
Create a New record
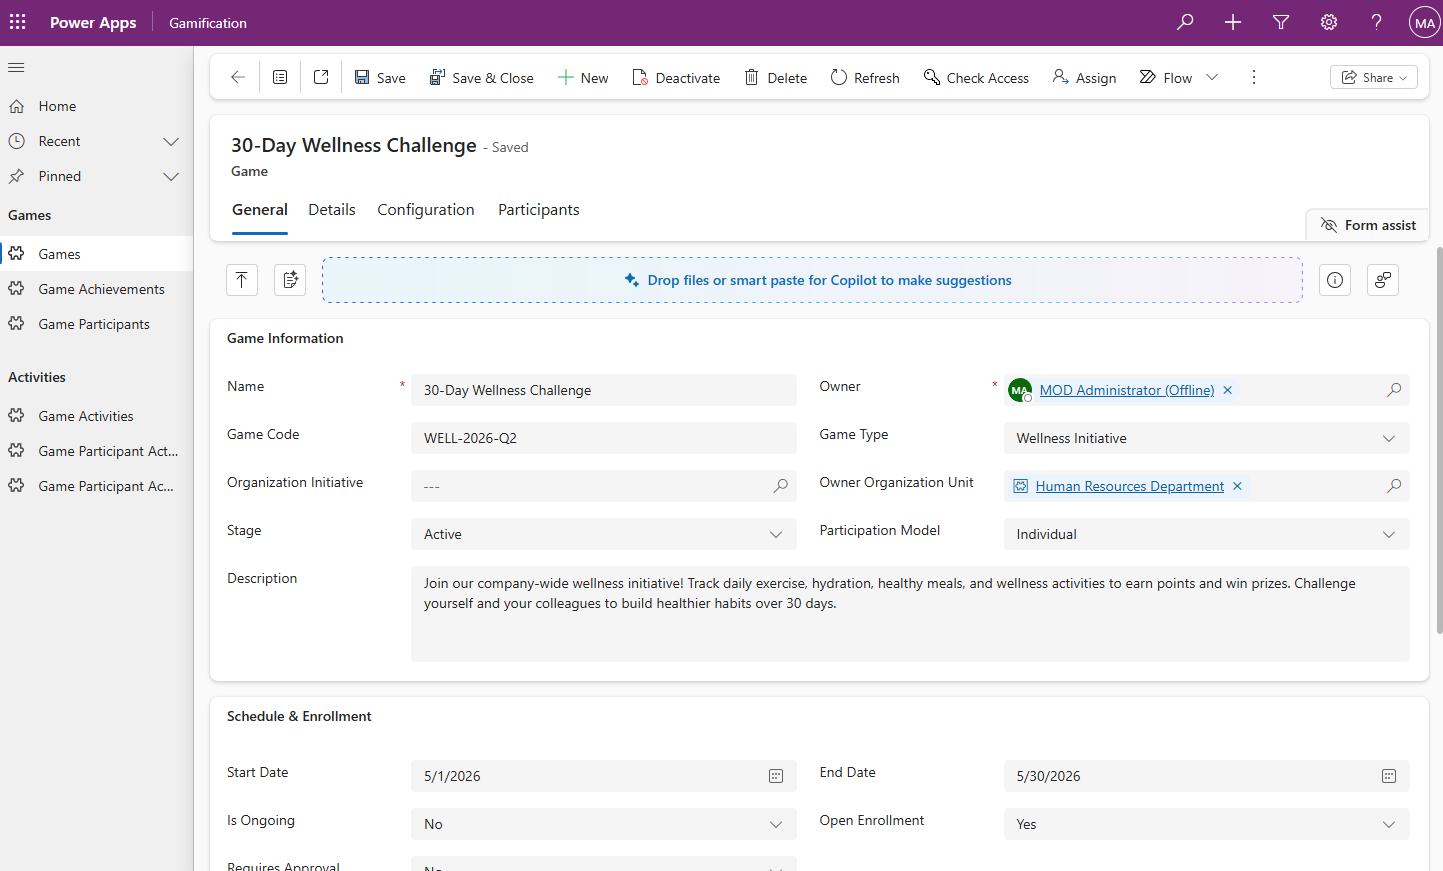pyautogui.click(x=583, y=78)
